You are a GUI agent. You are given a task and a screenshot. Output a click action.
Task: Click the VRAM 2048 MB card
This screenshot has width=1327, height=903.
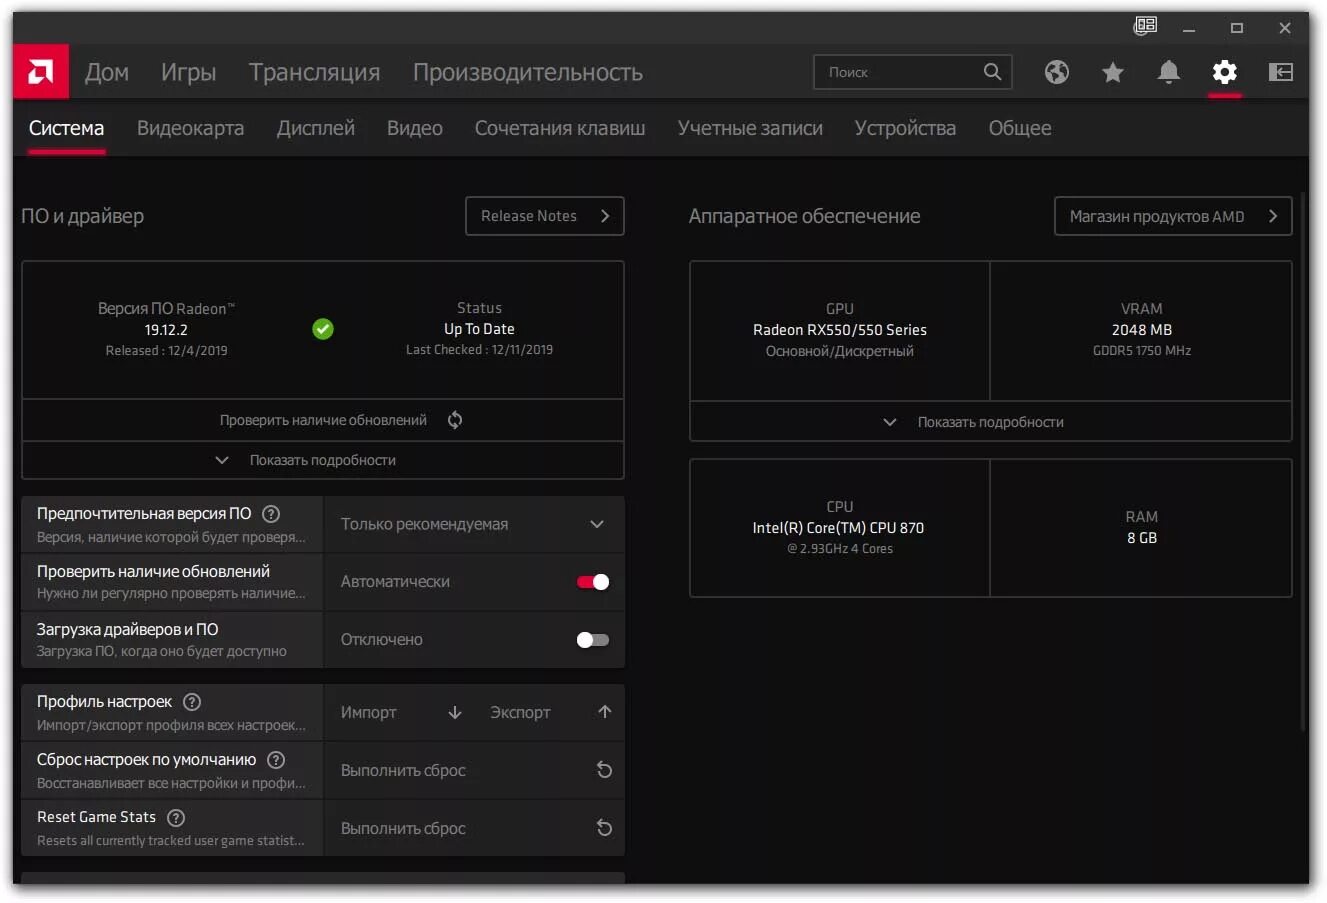(x=1141, y=330)
